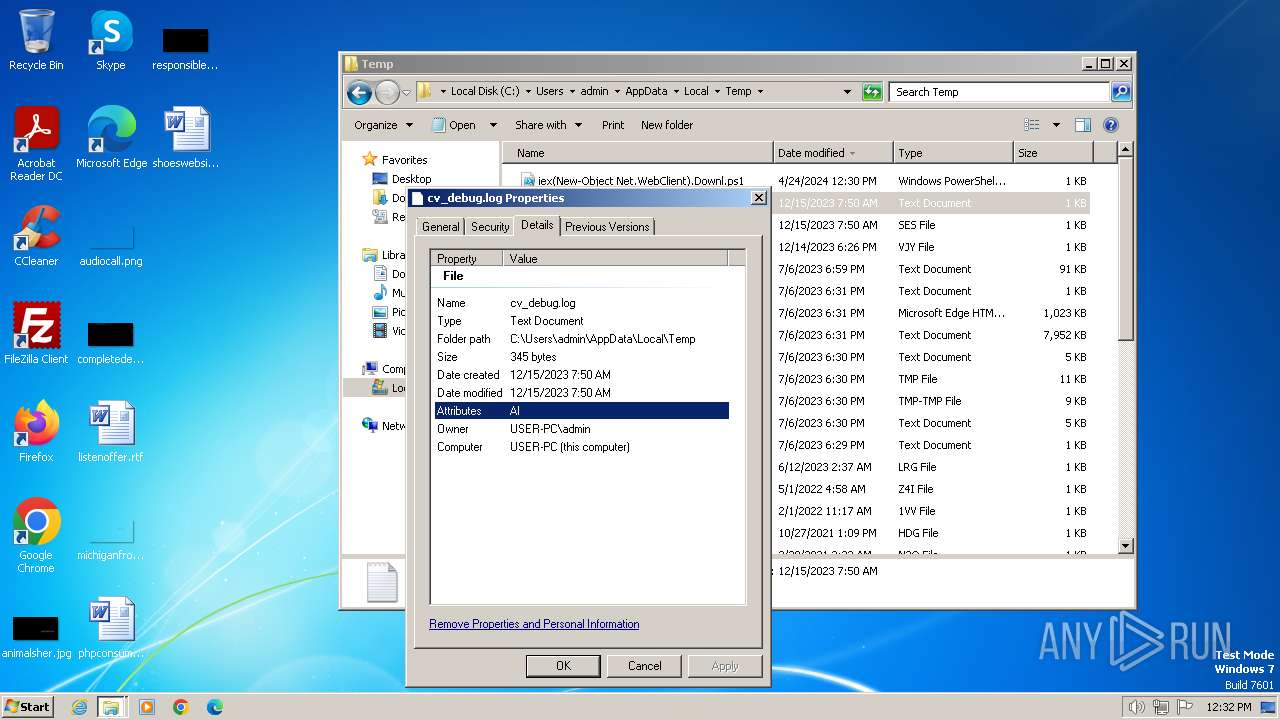
Task: Expand the Local Disk (C:) breadcrumb arrow
Action: point(528,91)
